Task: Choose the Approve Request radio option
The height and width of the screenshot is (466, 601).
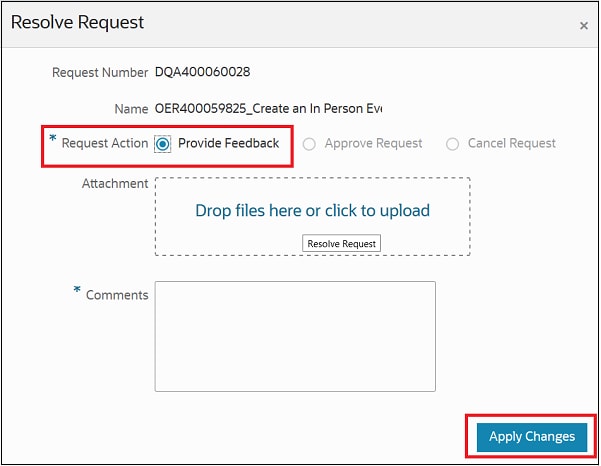Action: point(309,144)
